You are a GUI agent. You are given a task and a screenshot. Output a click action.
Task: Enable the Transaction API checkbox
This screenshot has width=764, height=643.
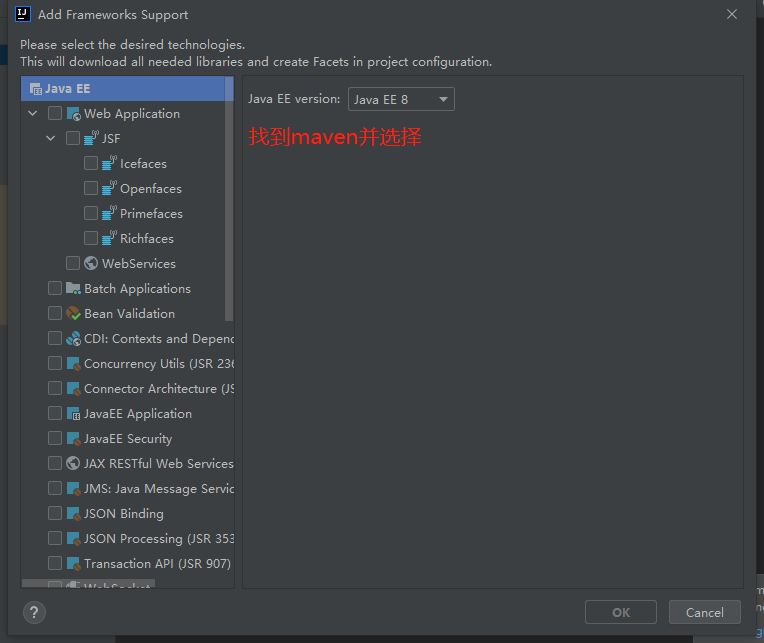pos(55,563)
